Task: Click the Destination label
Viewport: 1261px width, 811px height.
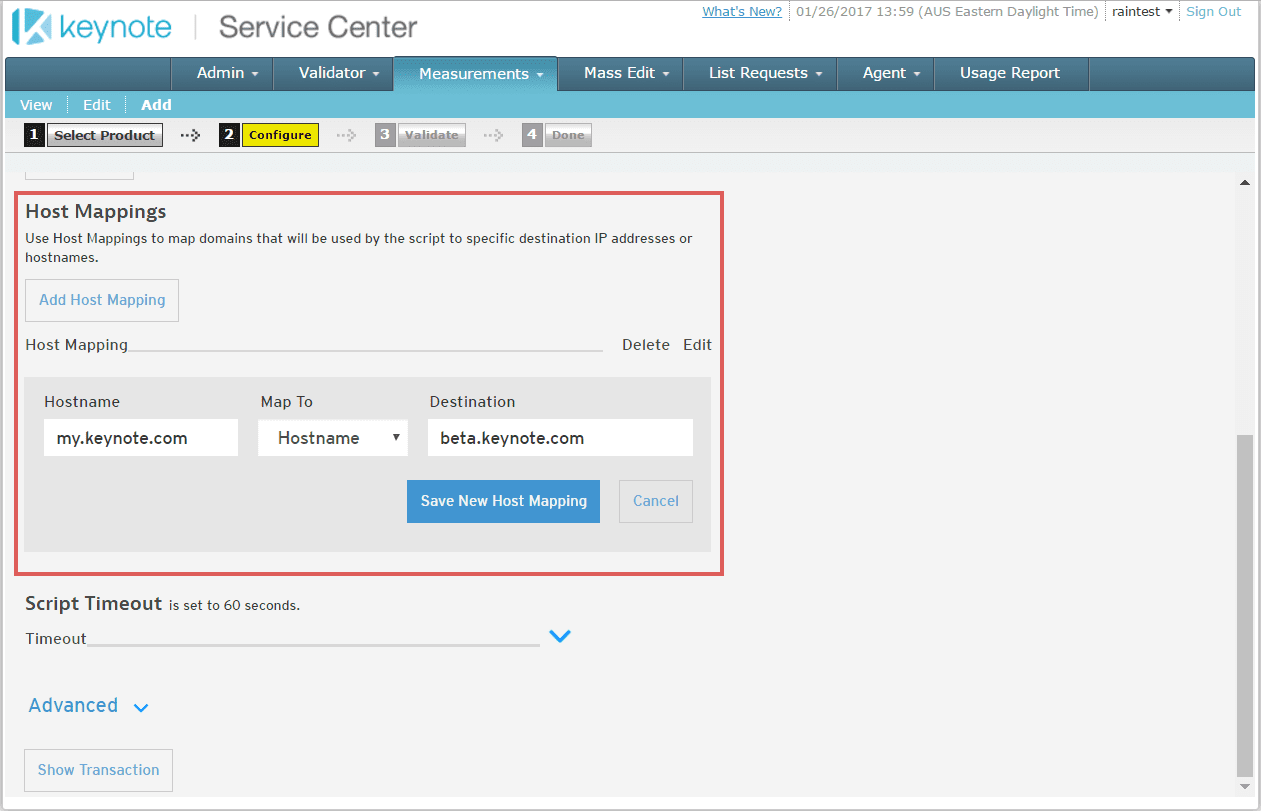Action: click(473, 402)
